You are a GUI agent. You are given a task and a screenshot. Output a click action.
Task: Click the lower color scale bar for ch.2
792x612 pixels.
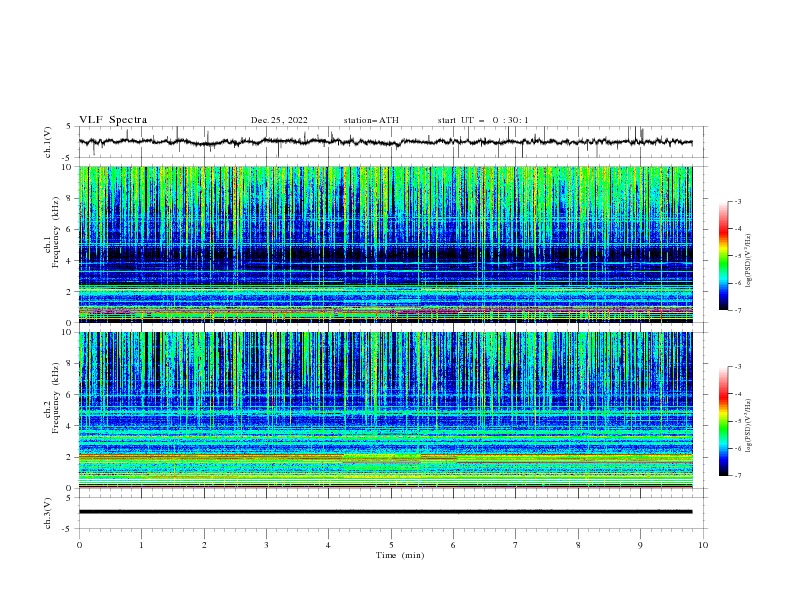click(x=723, y=421)
